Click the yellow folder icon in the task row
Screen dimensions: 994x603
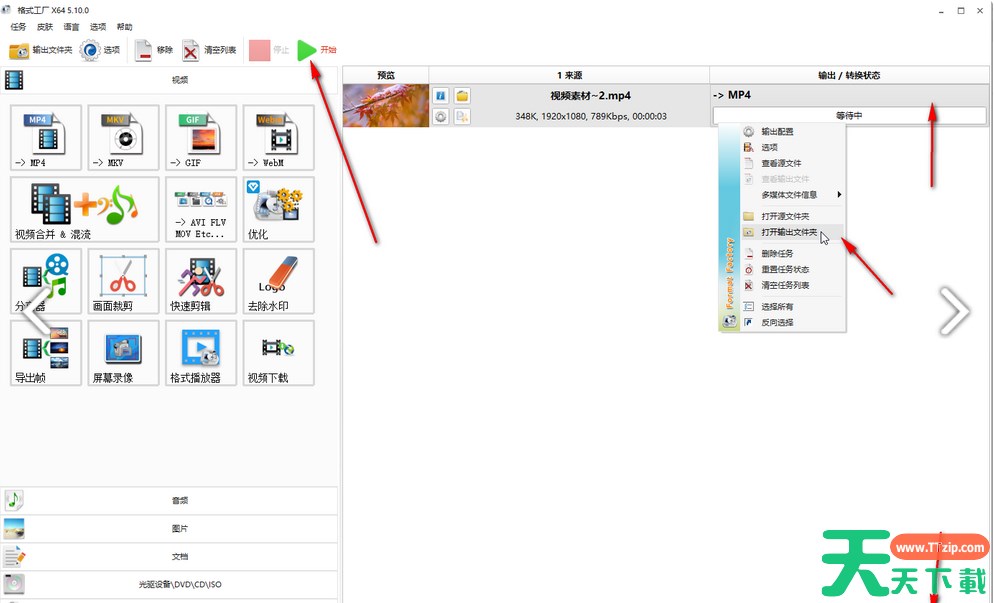pos(462,96)
